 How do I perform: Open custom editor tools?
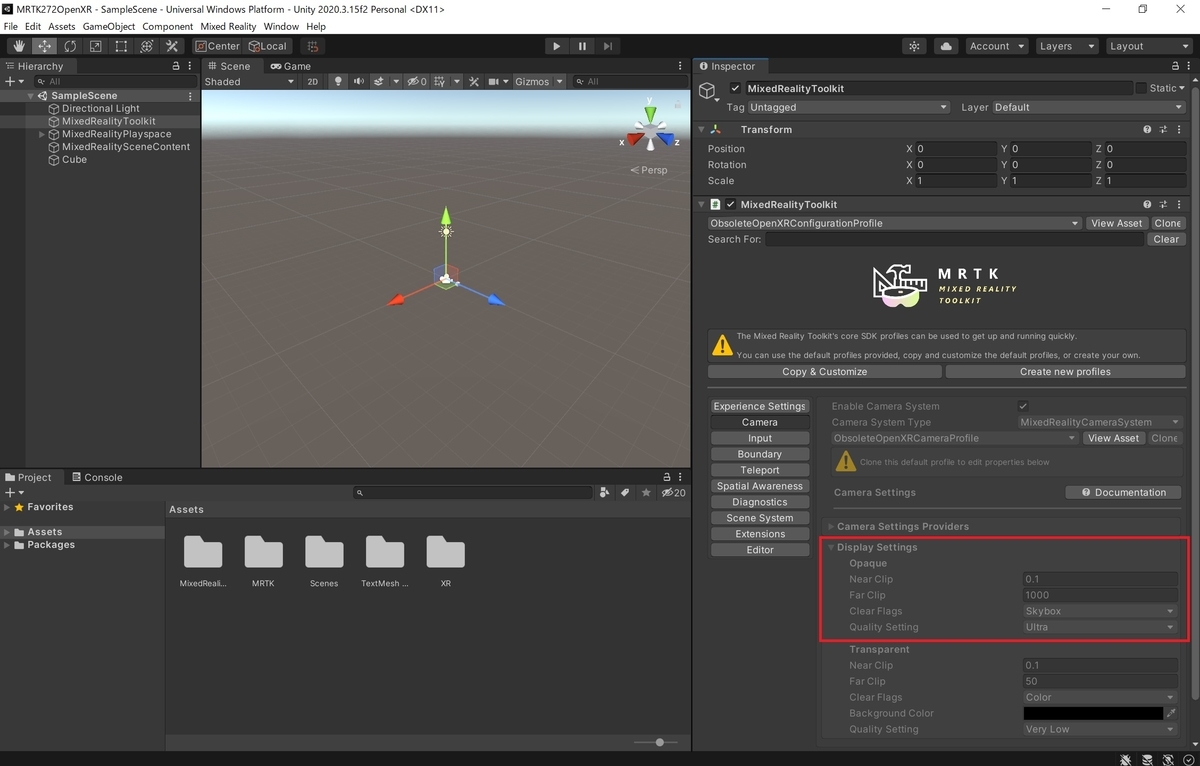[x=172, y=46]
